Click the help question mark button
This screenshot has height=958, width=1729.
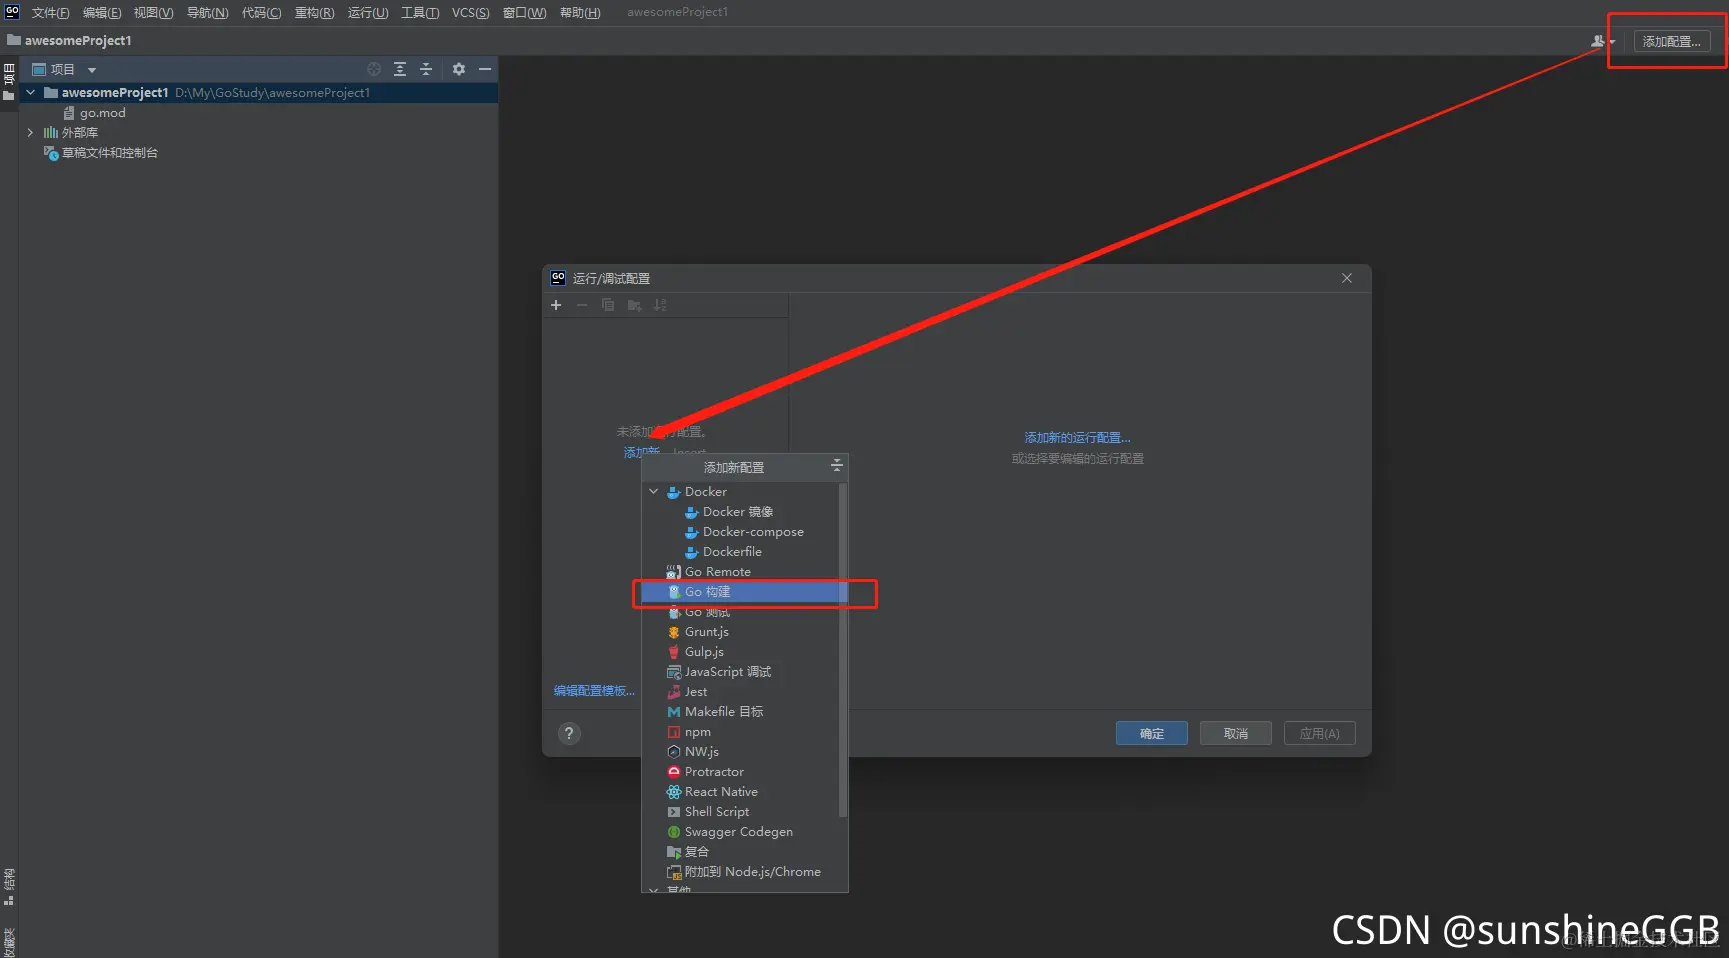click(x=569, y=733)
